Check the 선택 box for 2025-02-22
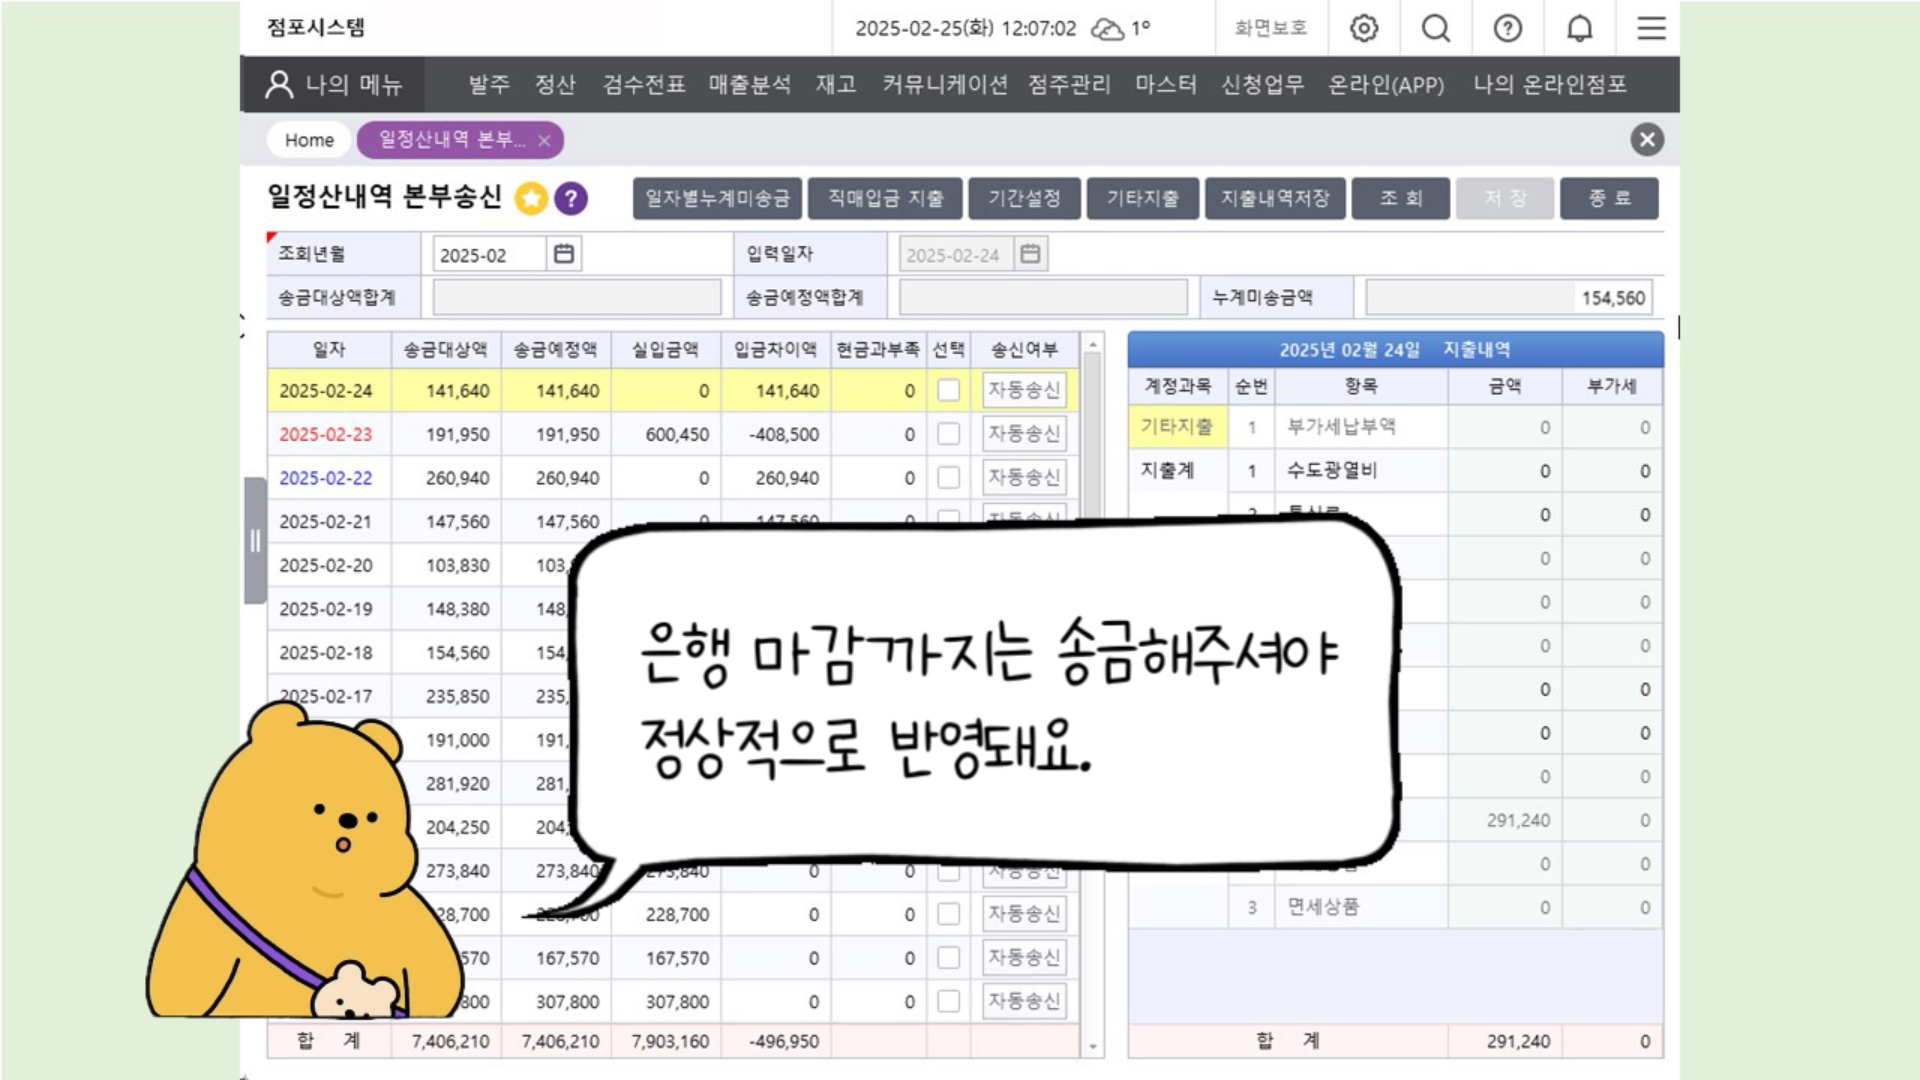Viewport: 1920px width, 1080px height. [948, 478]
